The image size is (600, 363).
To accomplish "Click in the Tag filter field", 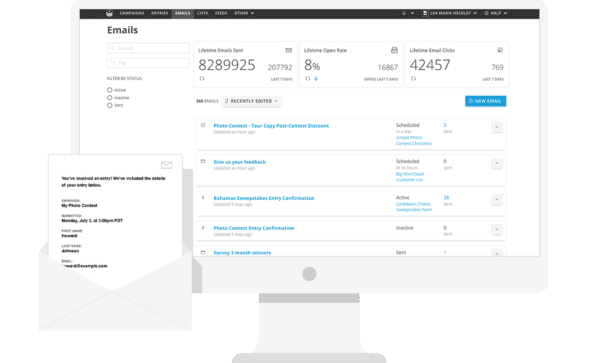I will click(x=148, y=63).
